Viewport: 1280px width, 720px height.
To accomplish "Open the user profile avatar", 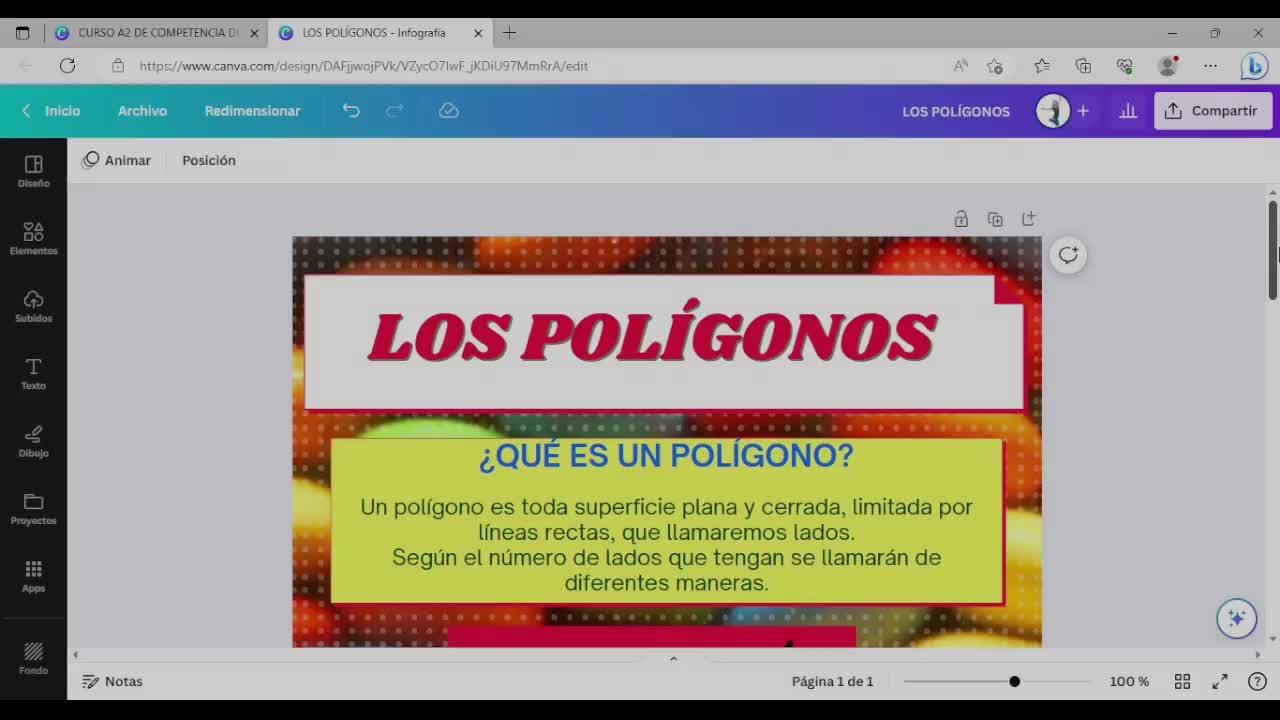I will pos(1052,111).
